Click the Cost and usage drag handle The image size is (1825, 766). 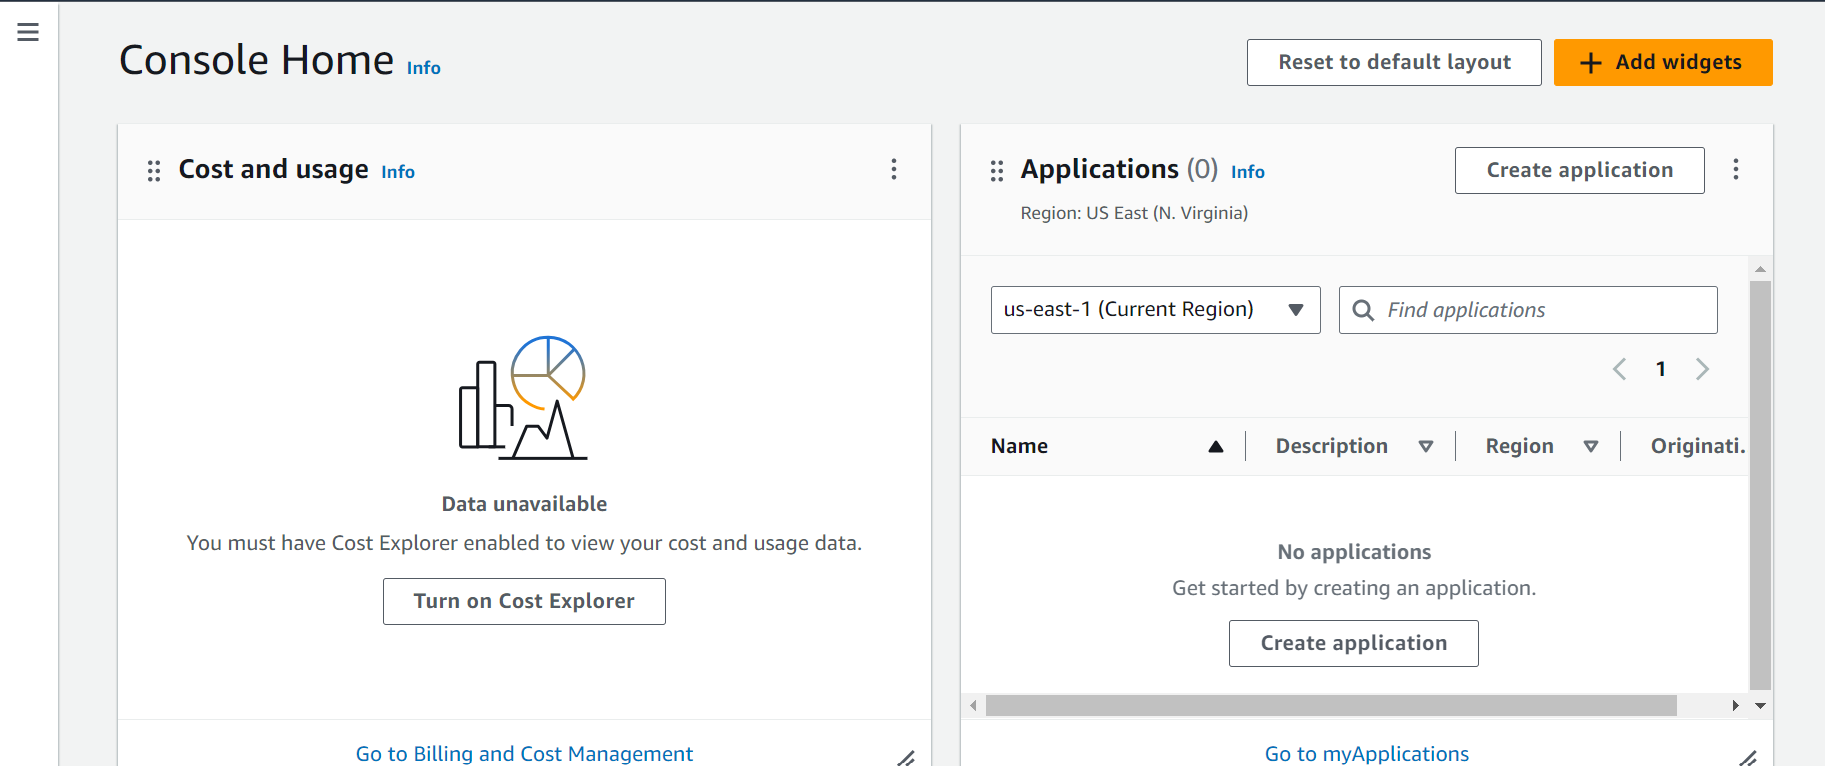tap(154, 171)
